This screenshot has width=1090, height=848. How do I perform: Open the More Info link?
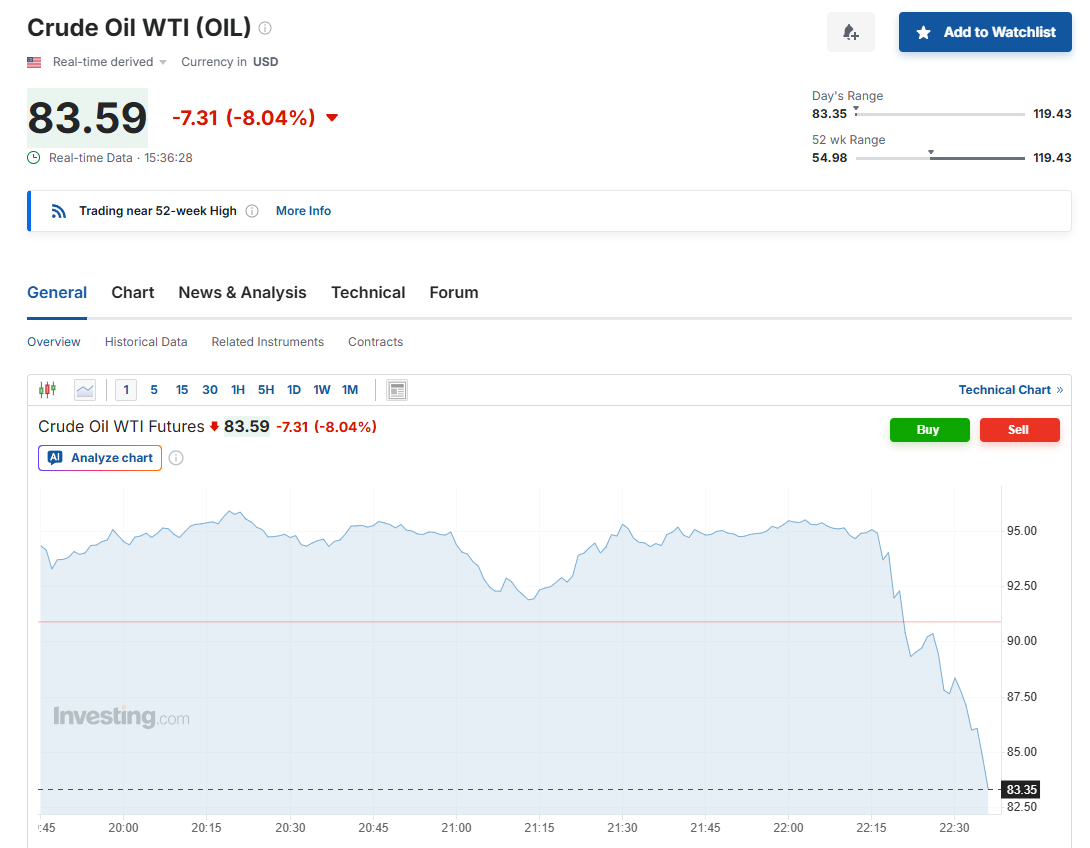pyautogui.click(x=303, y=211)
